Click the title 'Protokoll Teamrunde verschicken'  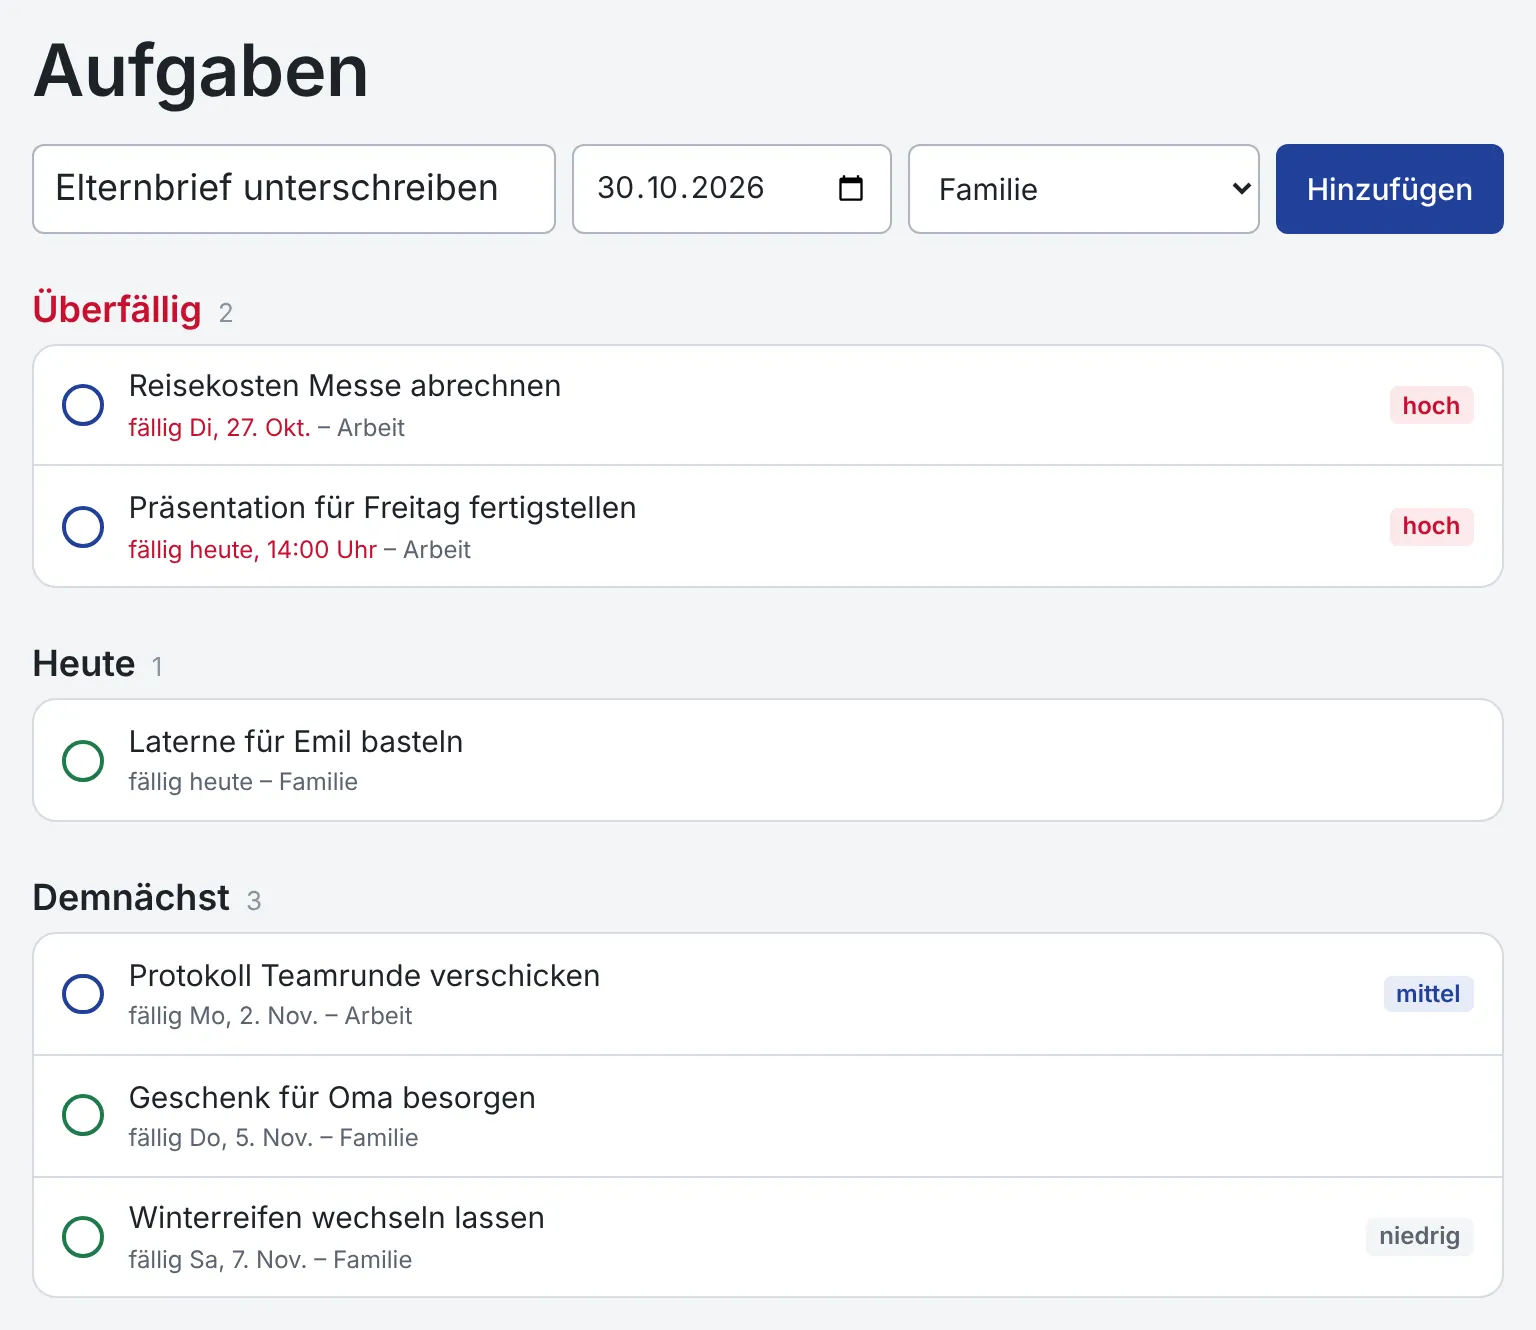[x=365, y=976]
